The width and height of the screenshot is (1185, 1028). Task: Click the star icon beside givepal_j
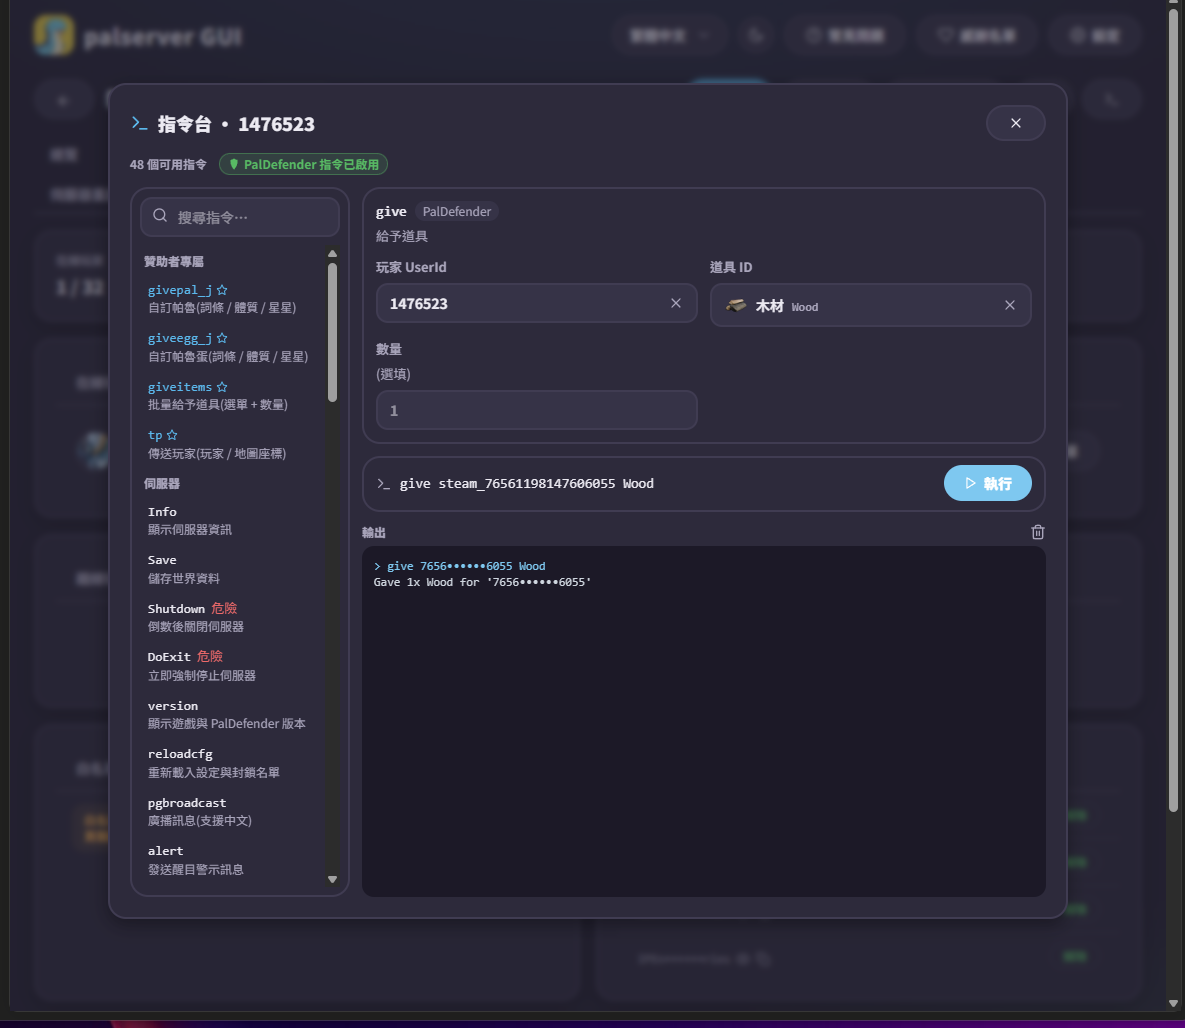point(222,290)
